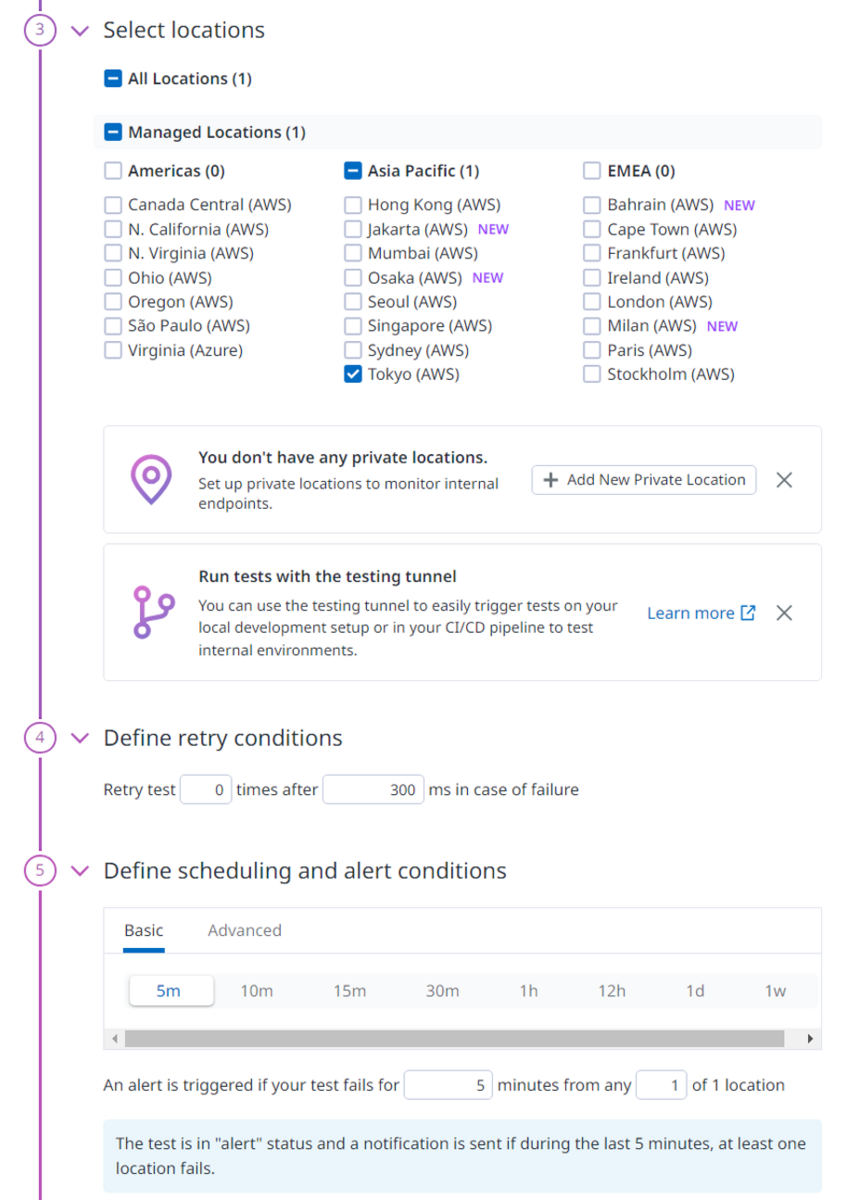Collapse Define scheduling and alert conditions
847x1200 pixels.
click(81, 872)
